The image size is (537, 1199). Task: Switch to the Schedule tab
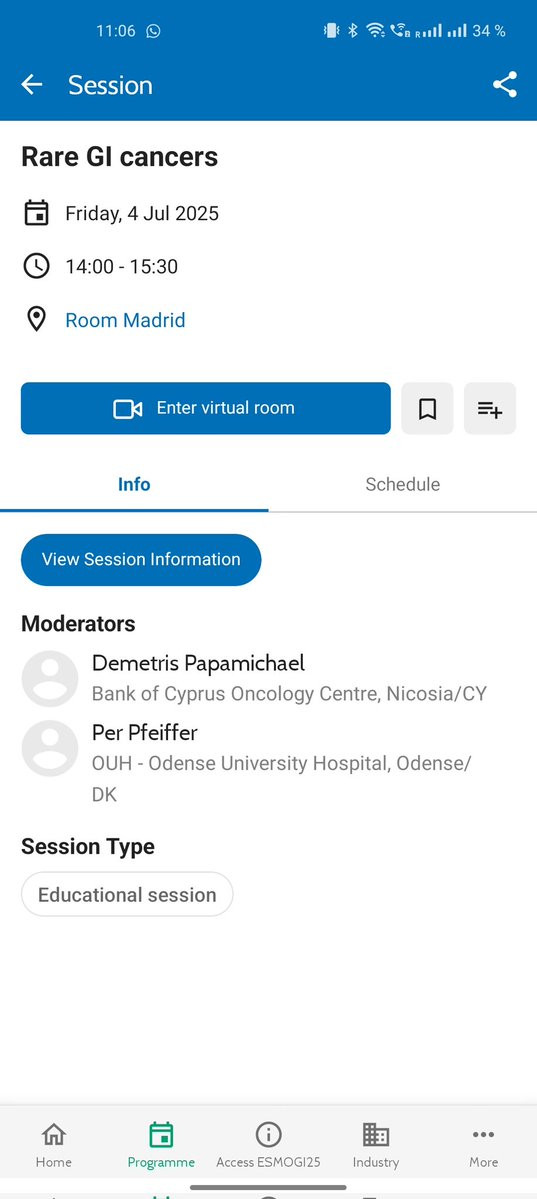[402, 485]
